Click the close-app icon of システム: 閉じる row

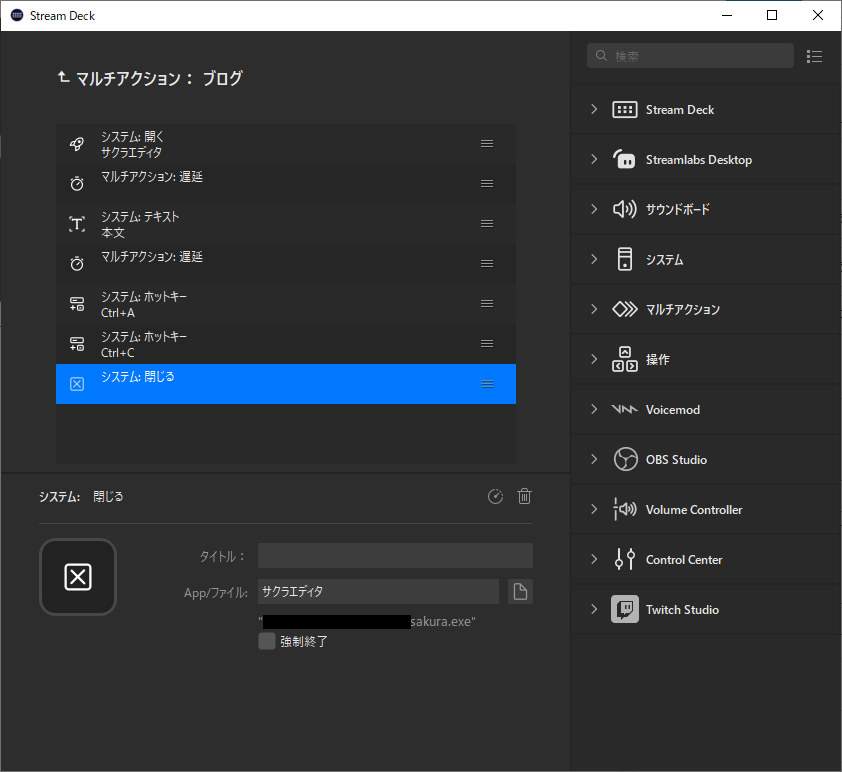click(x=77, y=384)
